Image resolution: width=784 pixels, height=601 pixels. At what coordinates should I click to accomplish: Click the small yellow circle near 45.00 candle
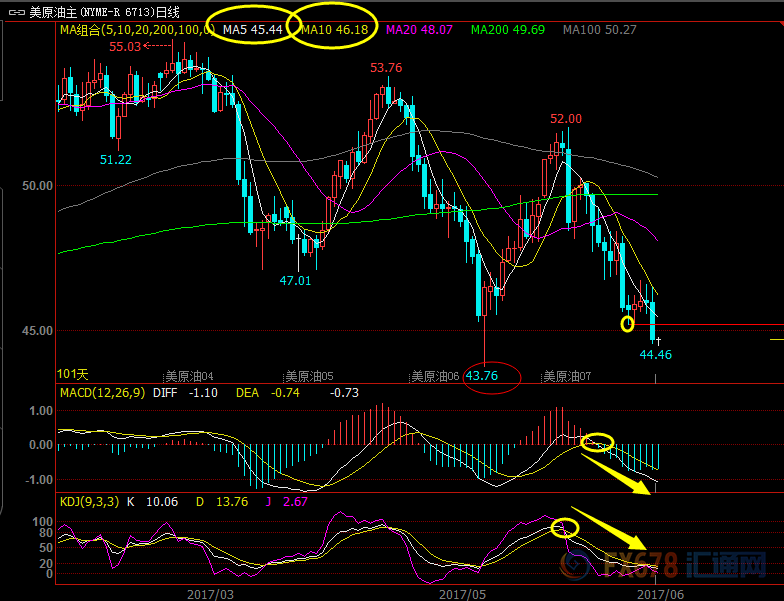tap(628, 323)
